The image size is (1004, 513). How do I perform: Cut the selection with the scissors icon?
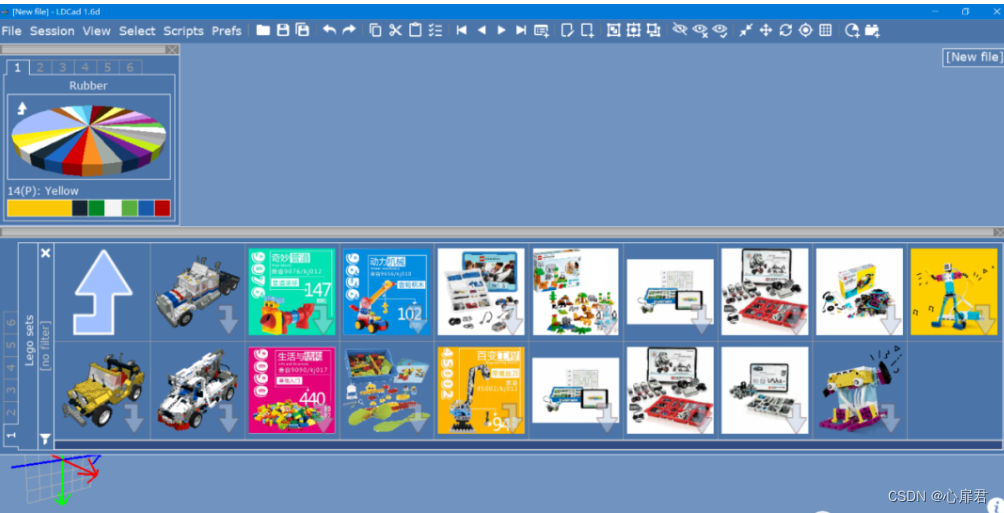(396, 30)
